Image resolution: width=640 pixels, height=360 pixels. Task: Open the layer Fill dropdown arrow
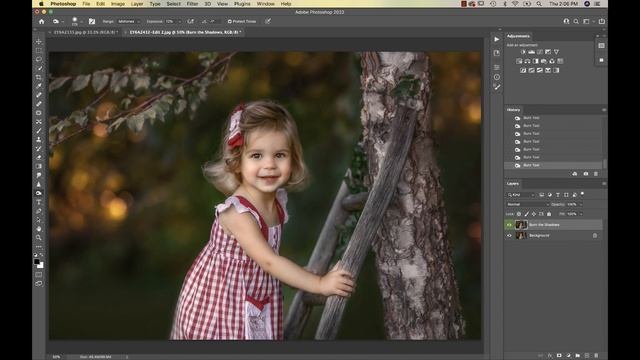(x=580, y=214)
